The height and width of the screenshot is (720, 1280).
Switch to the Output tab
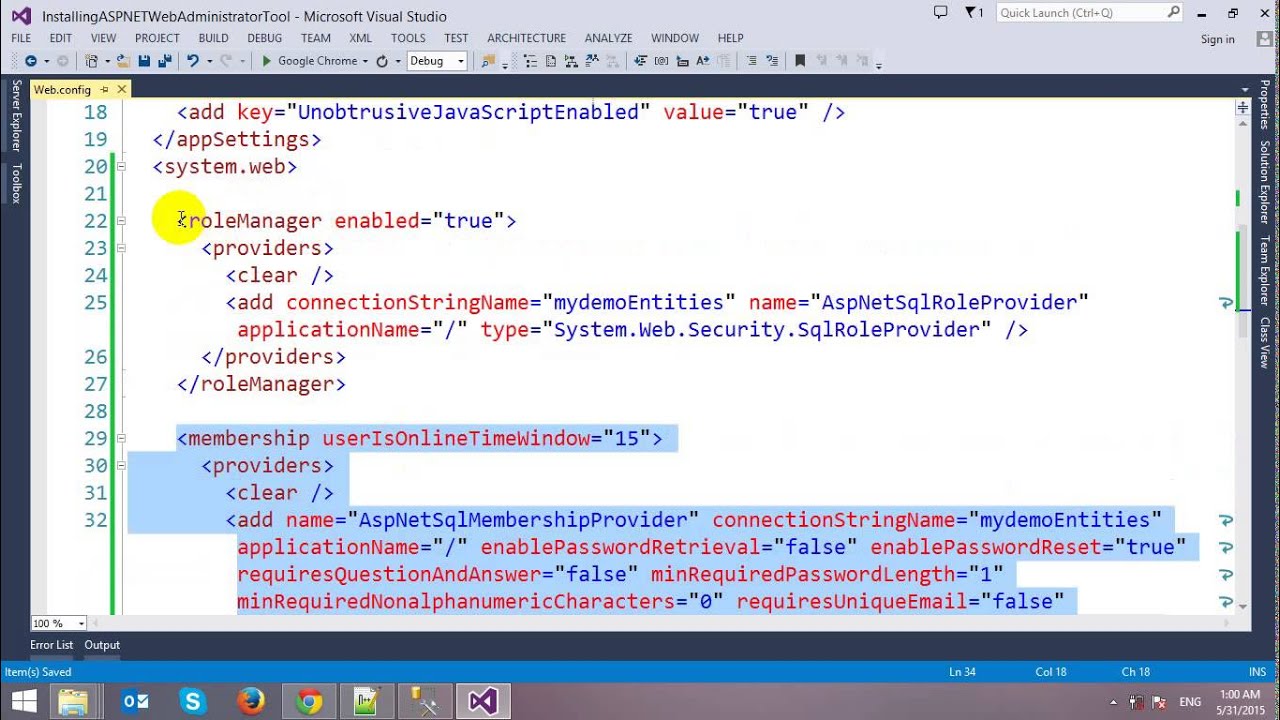102,645
